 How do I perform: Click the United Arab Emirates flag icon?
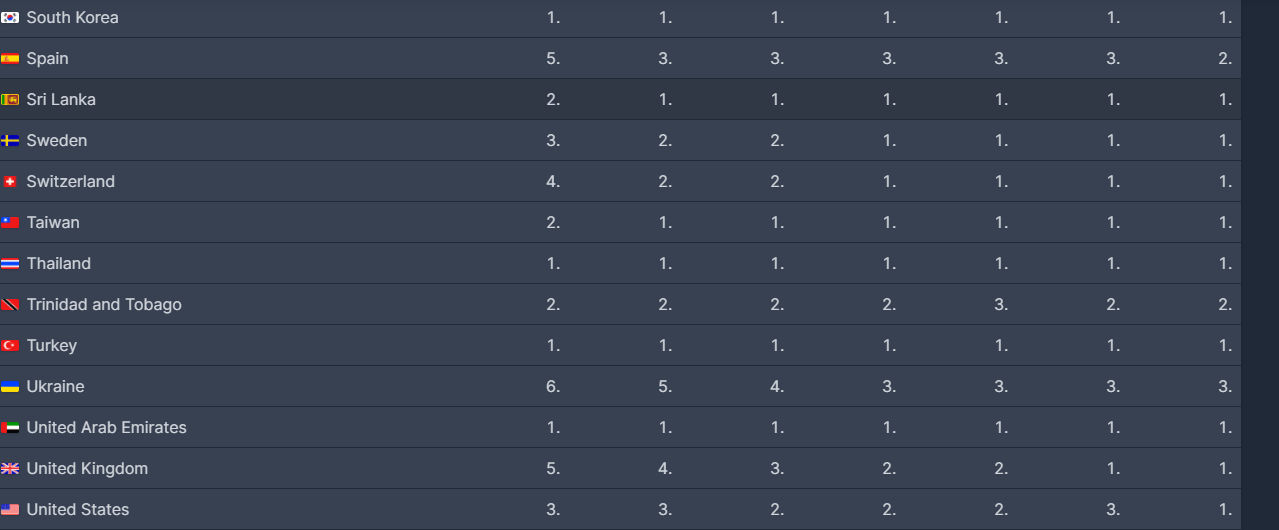point(10,428)
